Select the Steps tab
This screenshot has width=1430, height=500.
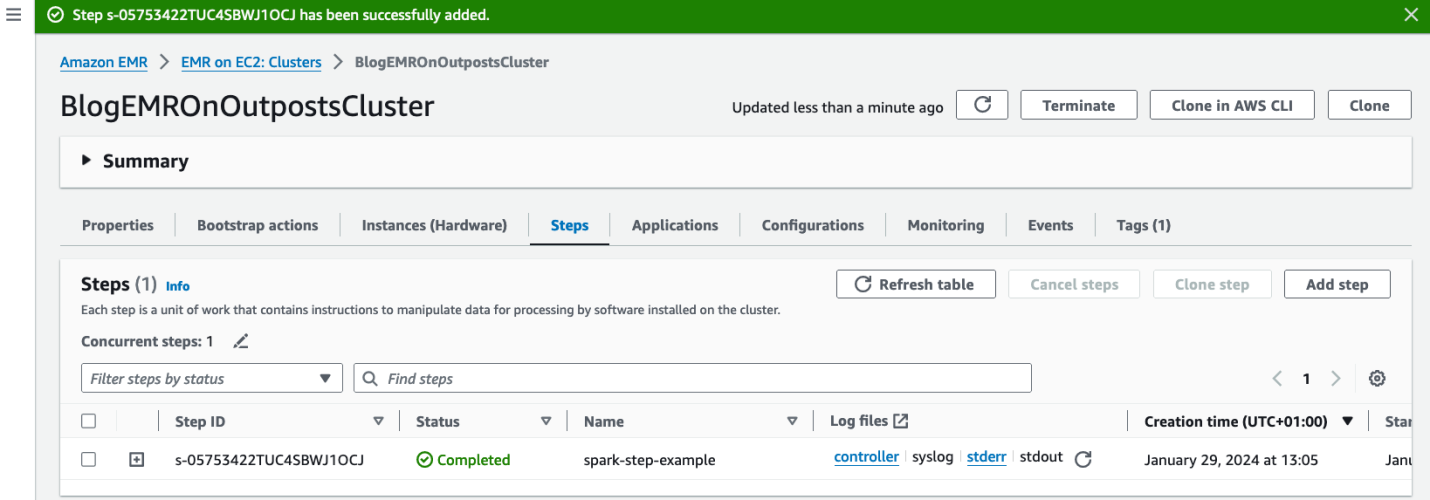pyautogui.click(x=569, y=225)
